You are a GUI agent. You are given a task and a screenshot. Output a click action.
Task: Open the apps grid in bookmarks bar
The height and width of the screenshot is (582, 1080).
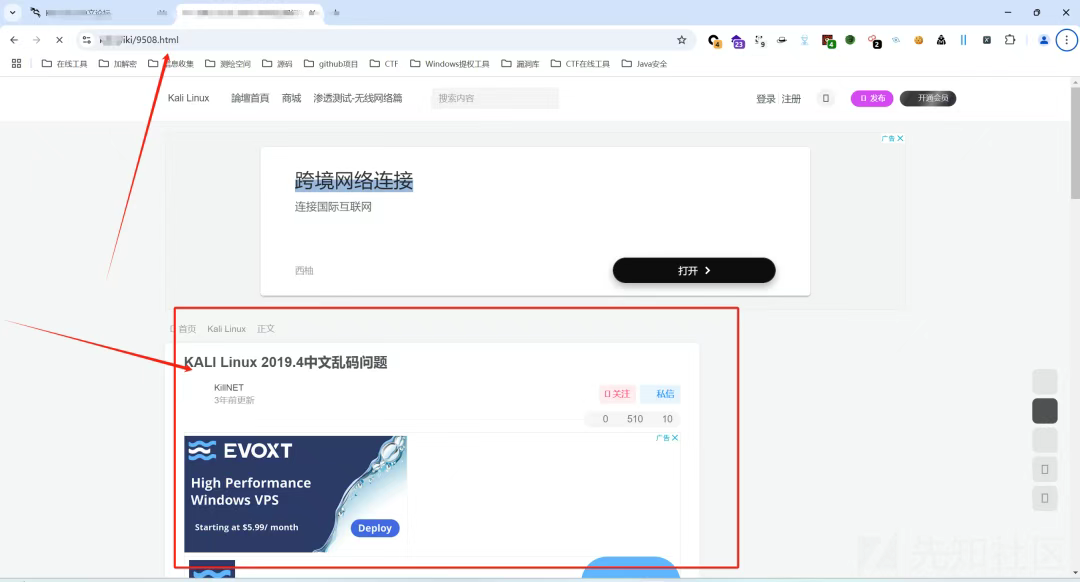[x=17, y=63]
